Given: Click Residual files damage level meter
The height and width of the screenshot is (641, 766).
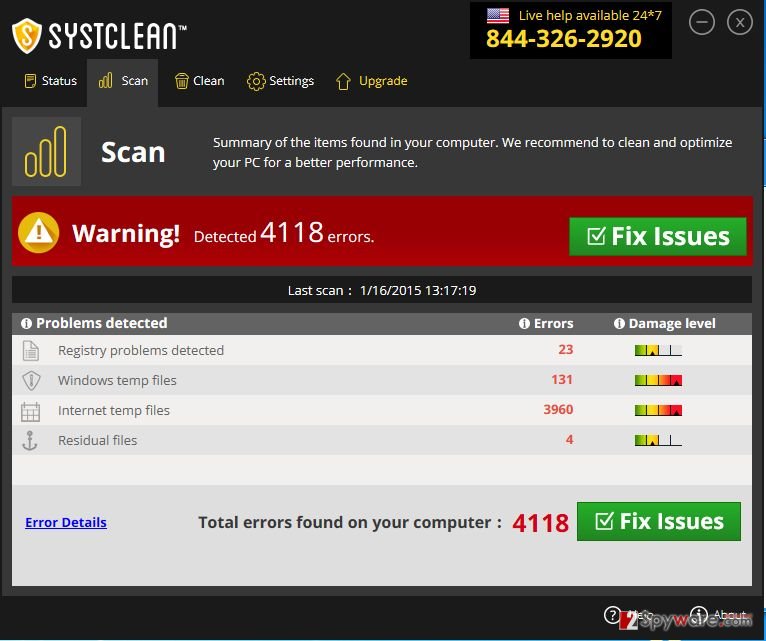Looking at the screenshot, I should (658, 441).
